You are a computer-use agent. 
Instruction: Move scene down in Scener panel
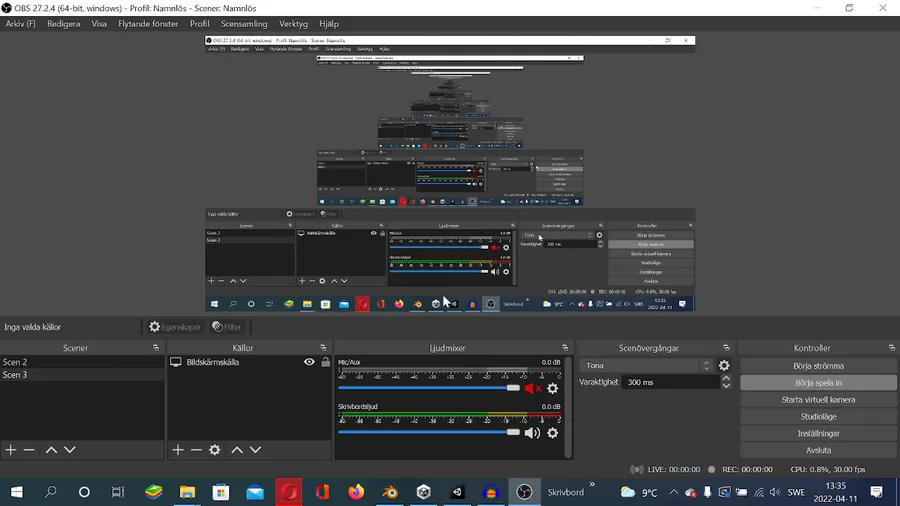click(x=69, y=450)
